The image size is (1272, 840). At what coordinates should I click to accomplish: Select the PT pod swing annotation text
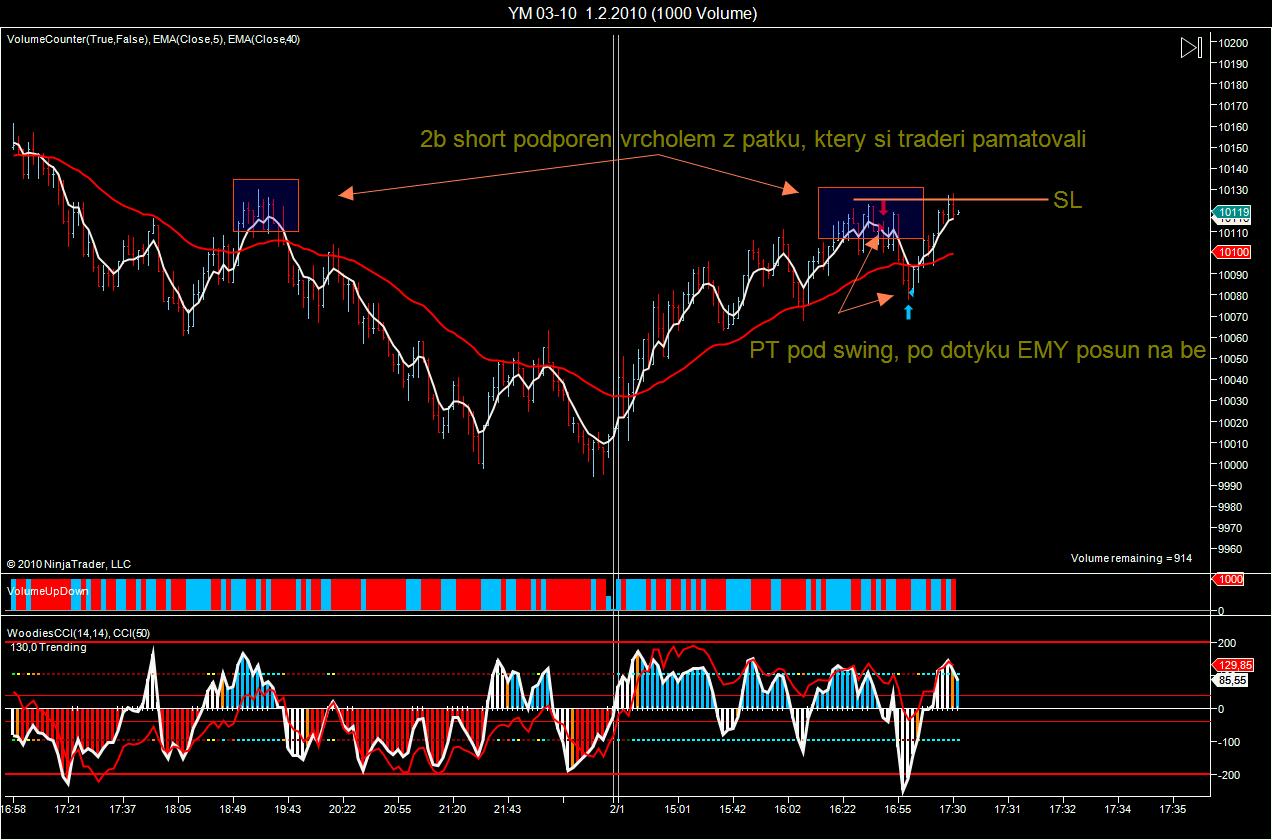click(977, 351)
